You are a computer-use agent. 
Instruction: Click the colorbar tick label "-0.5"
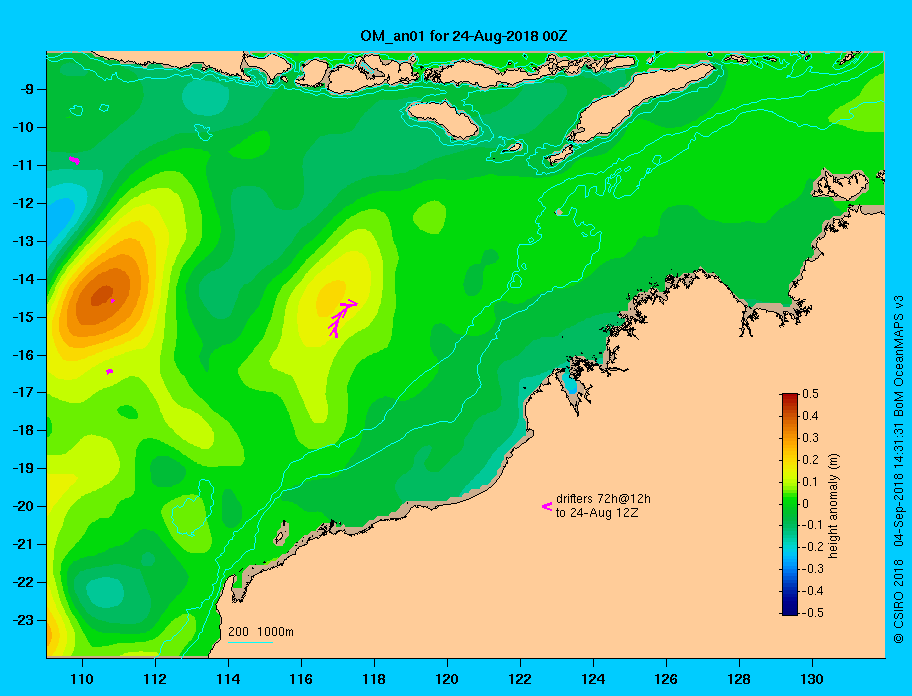point(812,613)
